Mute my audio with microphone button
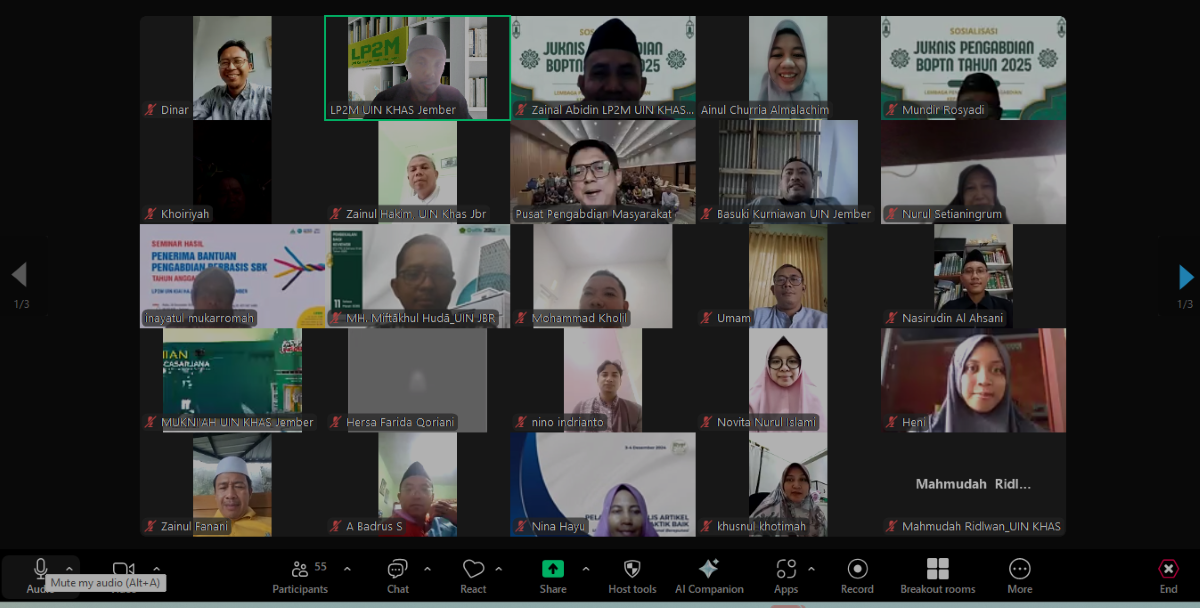 pos(41,568)
